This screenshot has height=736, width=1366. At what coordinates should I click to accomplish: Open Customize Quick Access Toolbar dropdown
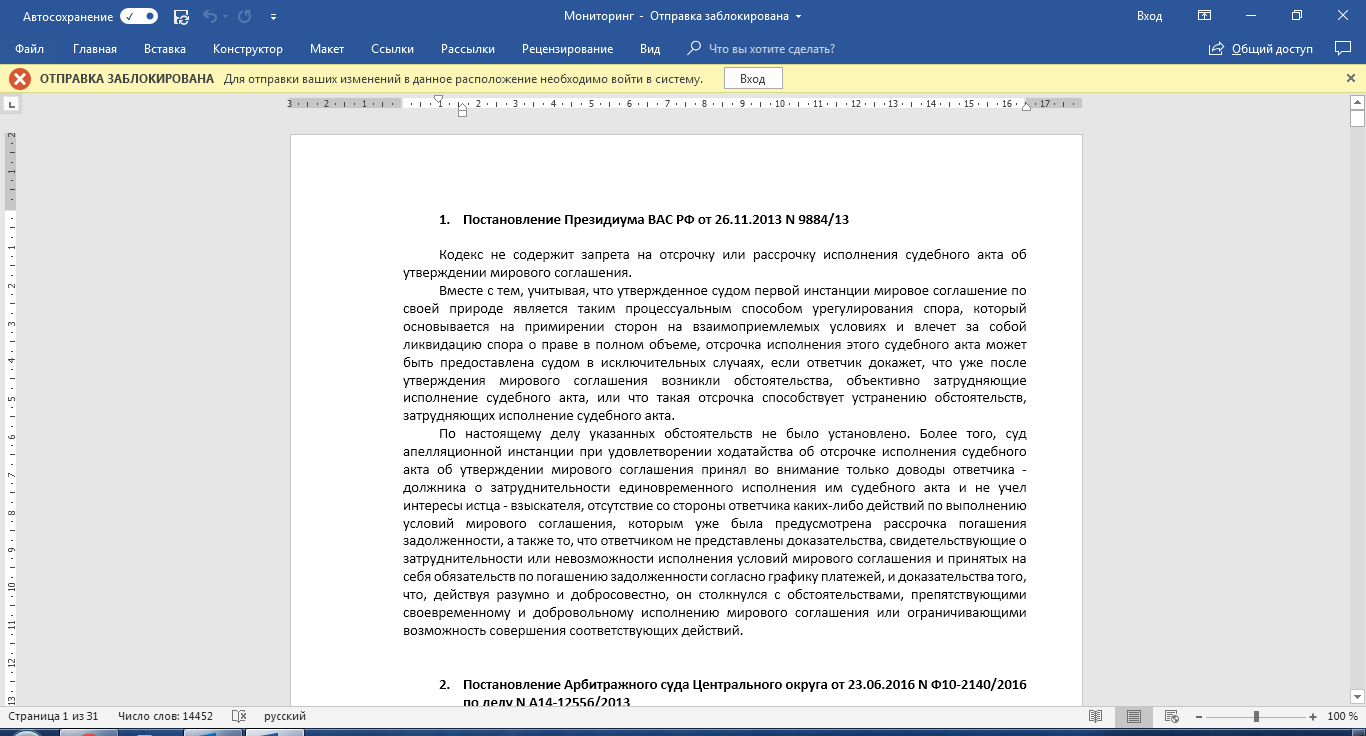click(274, 17)
